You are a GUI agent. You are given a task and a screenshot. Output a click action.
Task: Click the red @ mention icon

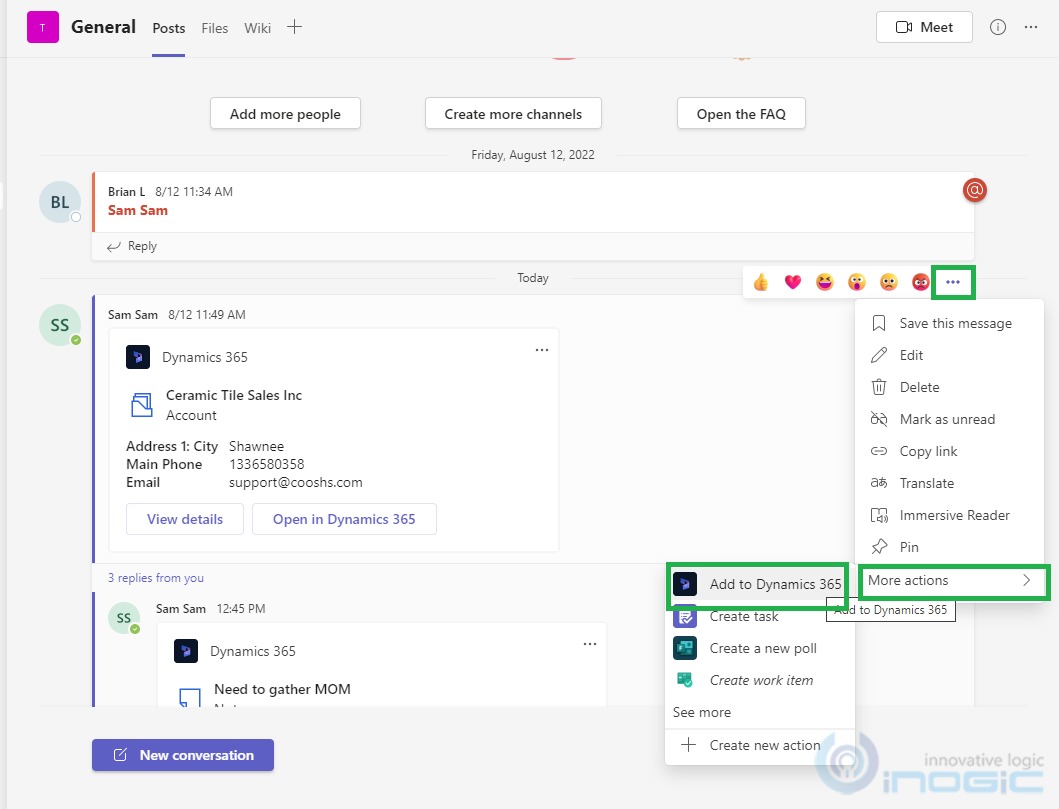pos(975,190)
